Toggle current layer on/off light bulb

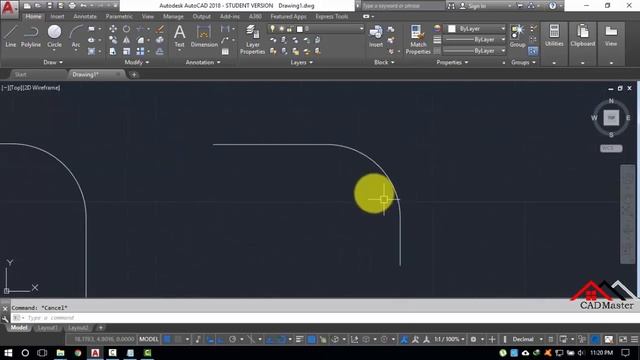pyautogui.click(x=272, y=29)
